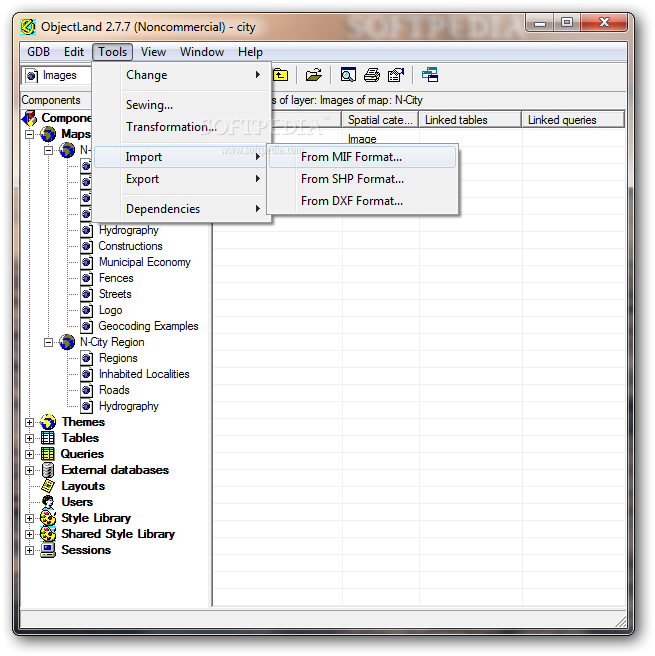655x656 pixels.
Task: Click the Themes icon in the tree
Action: [48, 422]
